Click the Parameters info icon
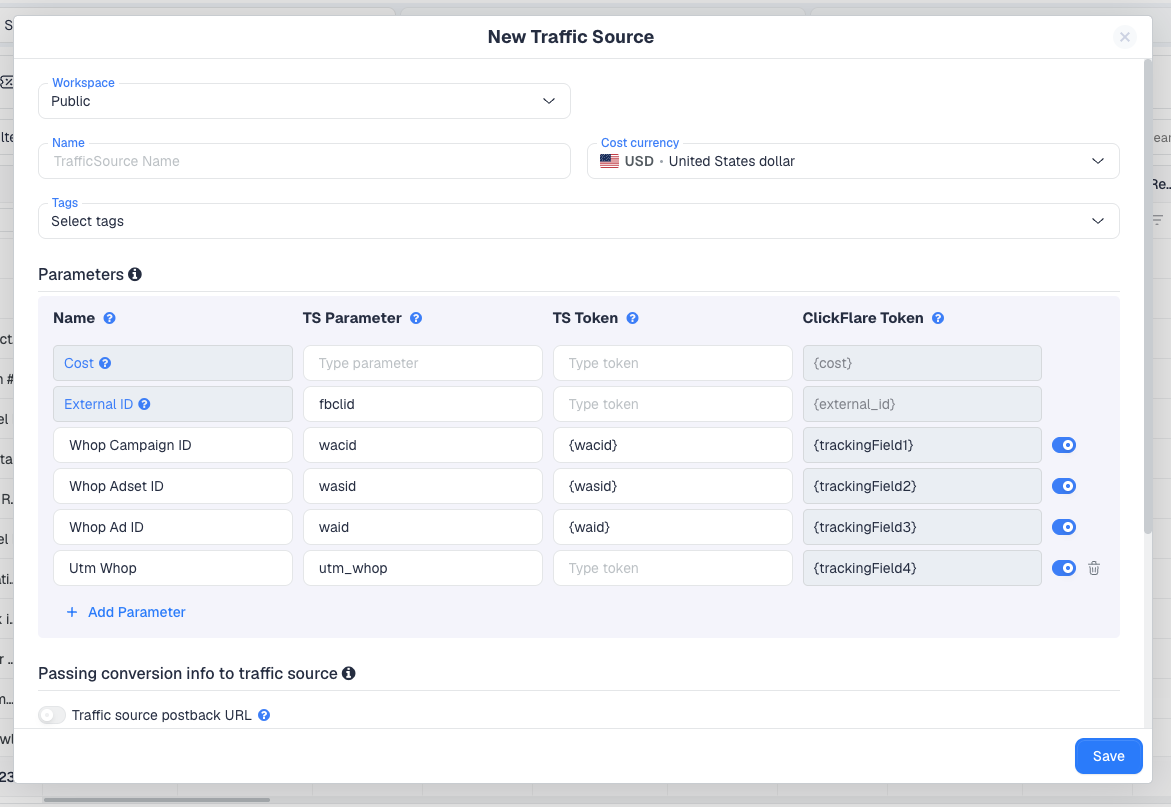 click(134, 275)
